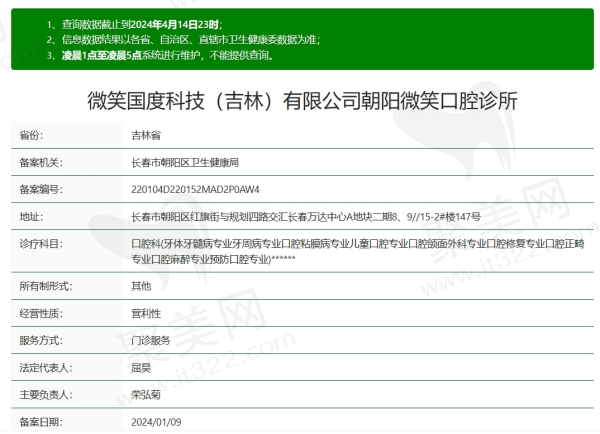Viewport: 600px width, 434px height.
Task: Select the address starting with 长春市朝阳区红旗街
Action: [306, 217]
